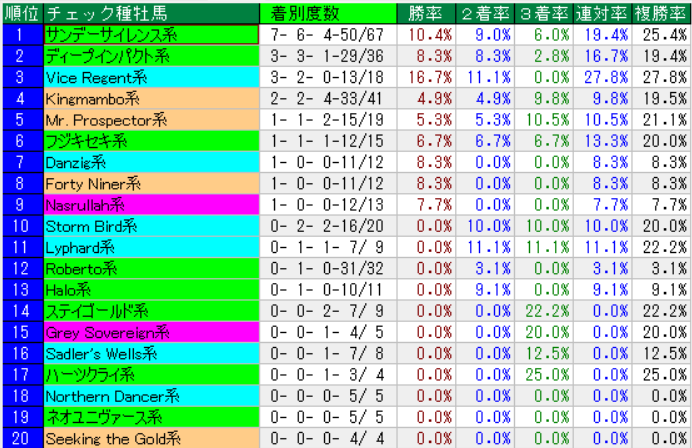
Task: Click the 21.1% 複勝率 for Mr. Prospector系
Action: [665, 120]
